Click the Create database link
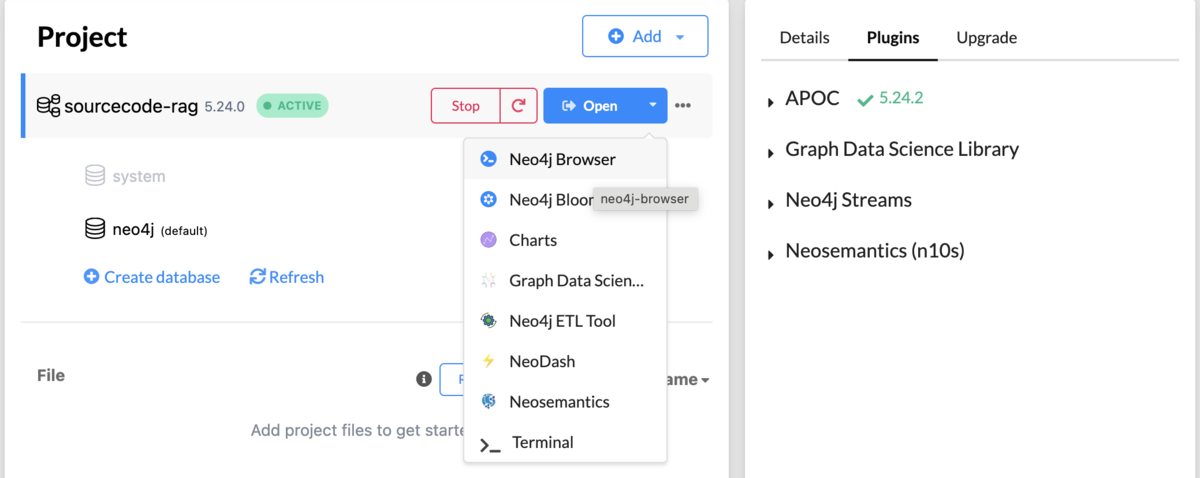The image size is (1200, 478). [x=152, y=277]
